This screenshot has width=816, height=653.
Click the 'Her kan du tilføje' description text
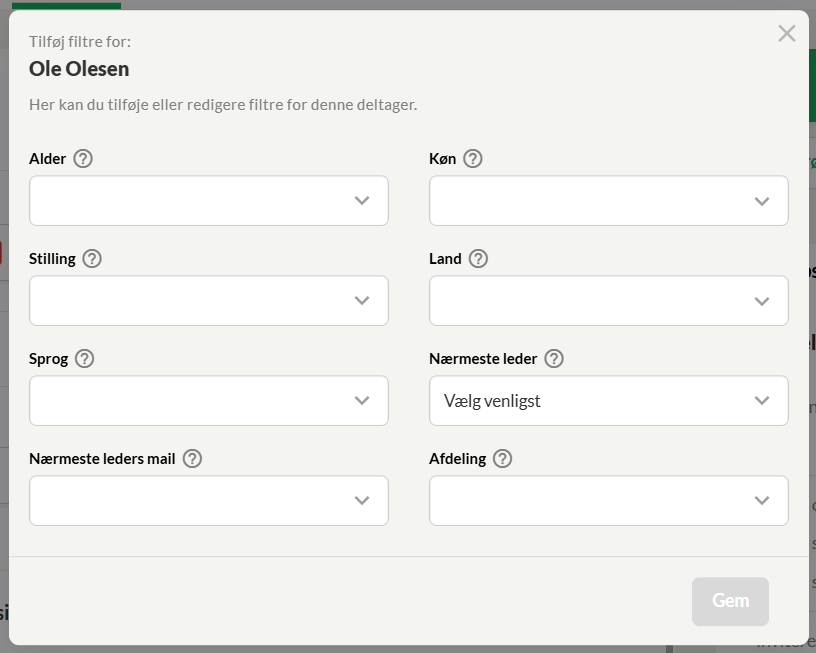coord(223,105)
